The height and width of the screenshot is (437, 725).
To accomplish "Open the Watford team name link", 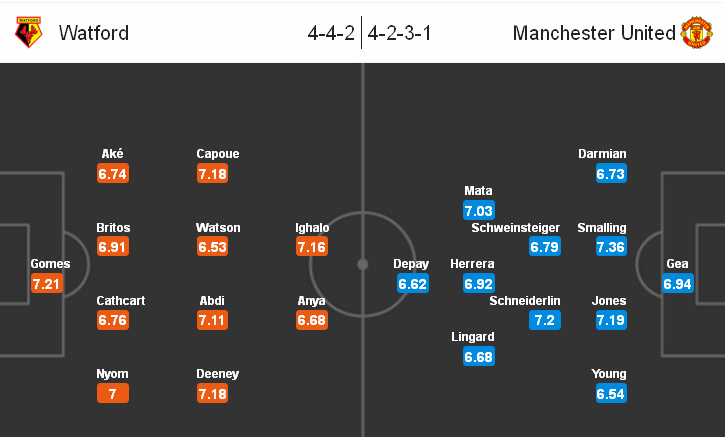I will click(94, 33).
